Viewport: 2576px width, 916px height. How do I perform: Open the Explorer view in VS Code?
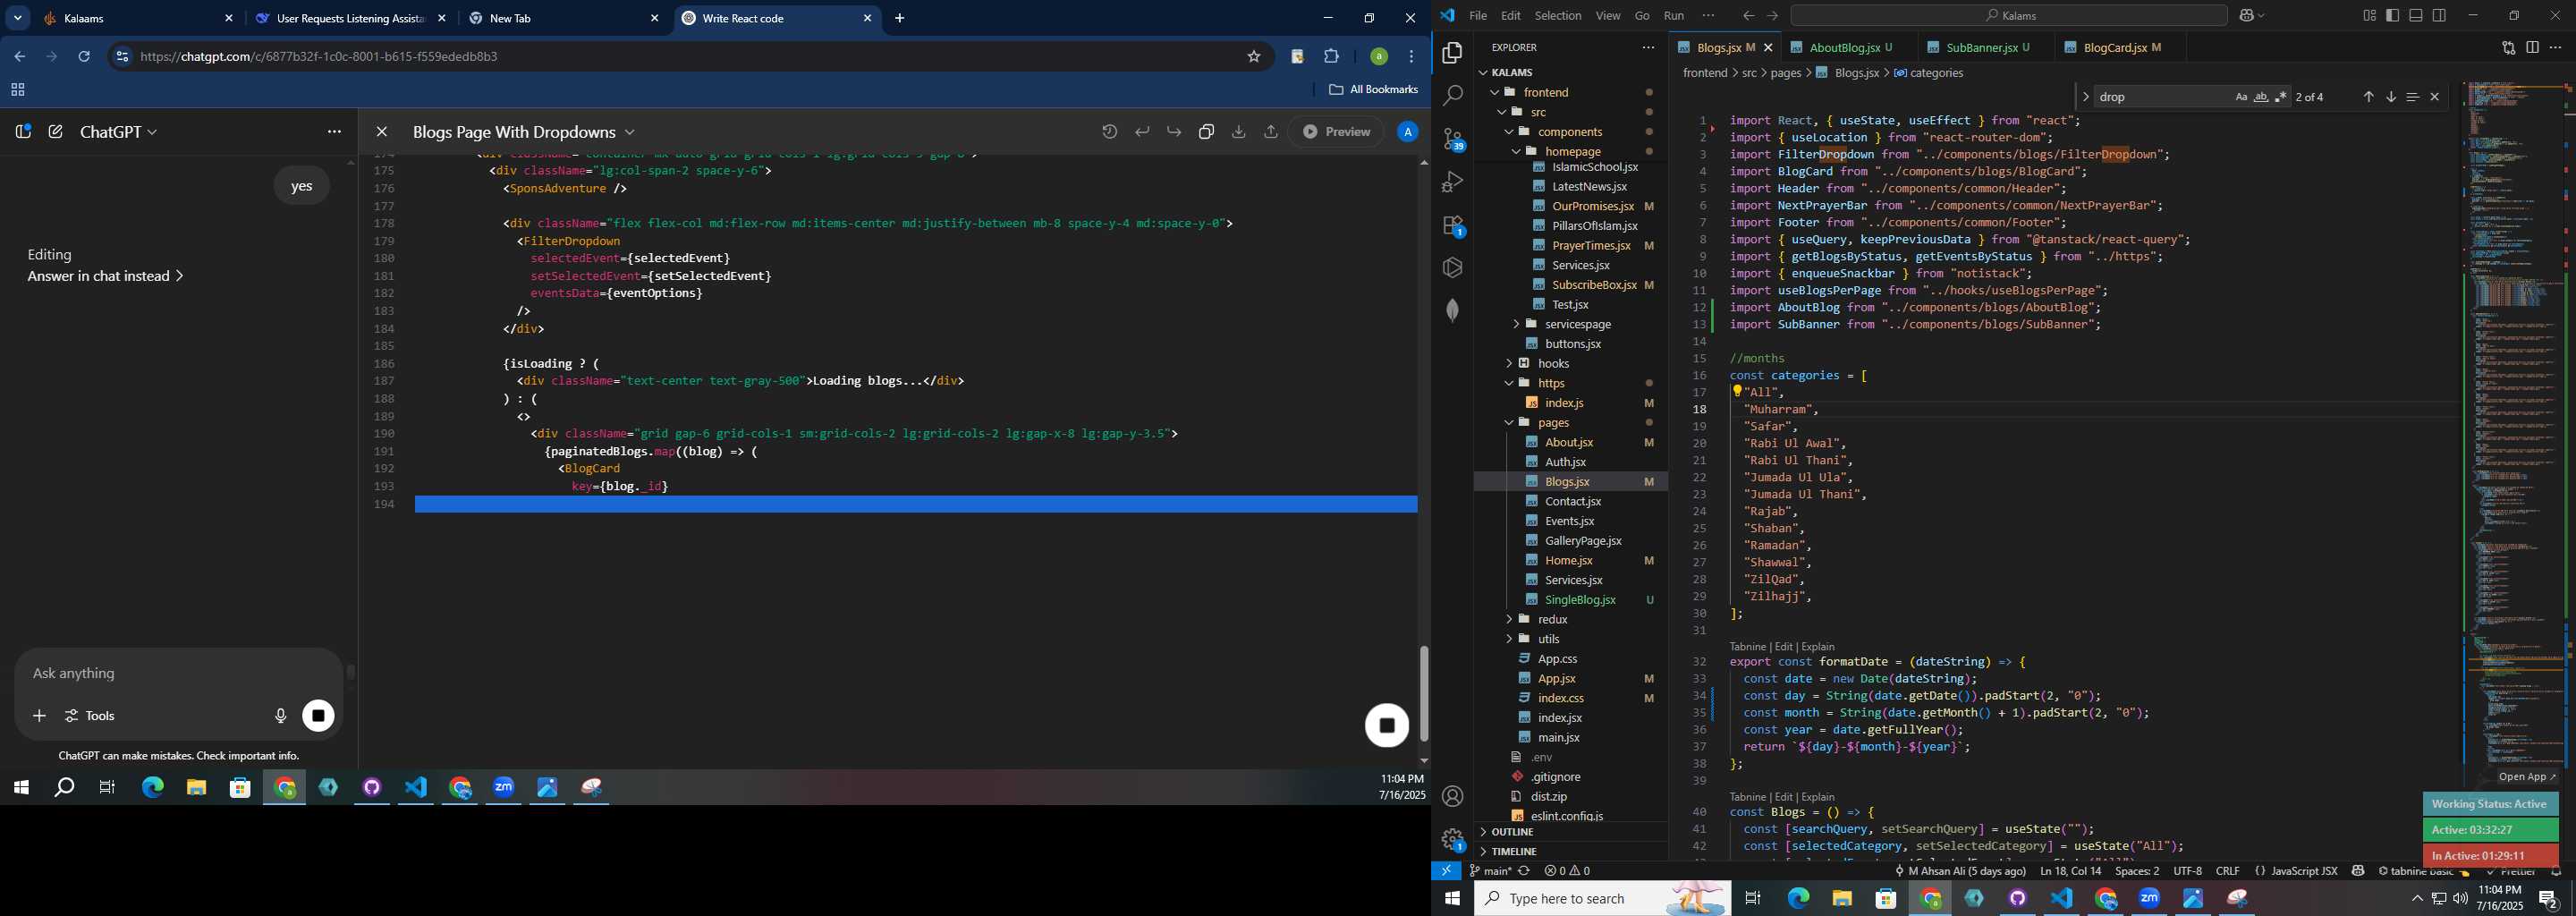[x=1453, y=53]
